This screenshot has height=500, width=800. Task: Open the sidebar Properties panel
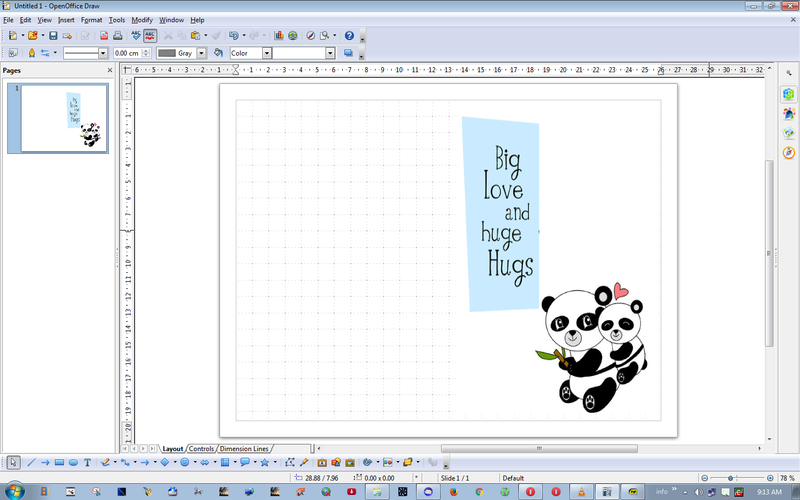point(789,94)
